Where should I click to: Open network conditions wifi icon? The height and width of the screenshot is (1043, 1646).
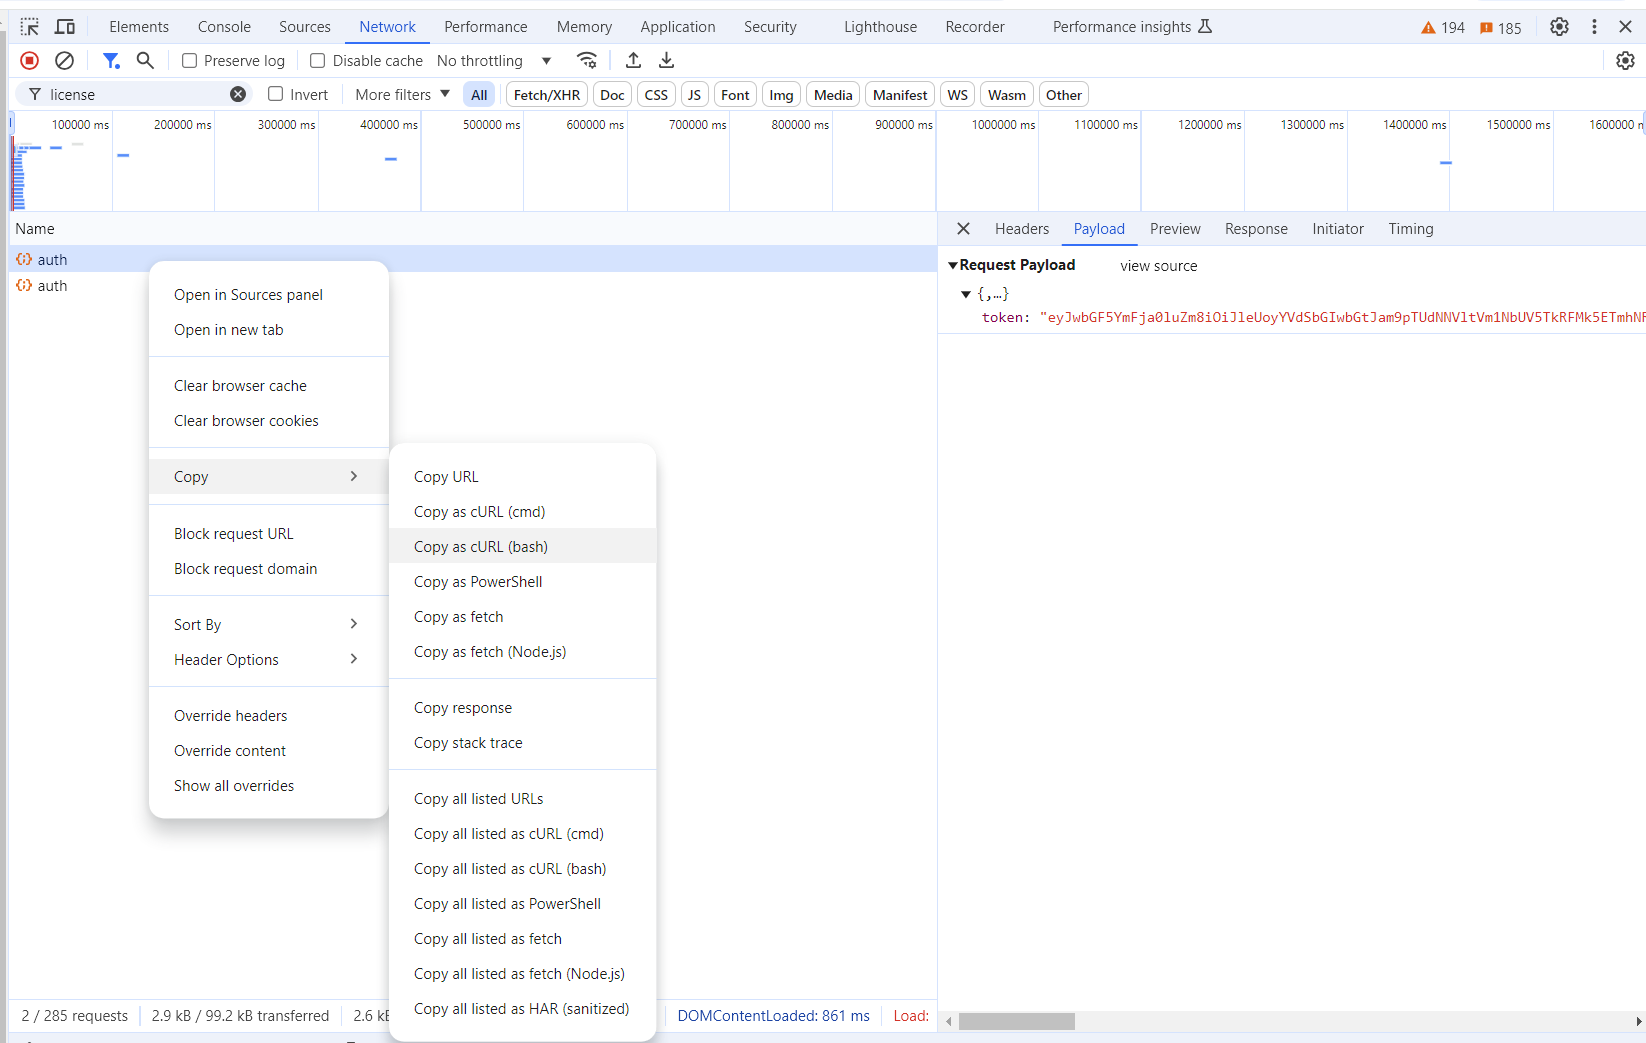[587, 61]
